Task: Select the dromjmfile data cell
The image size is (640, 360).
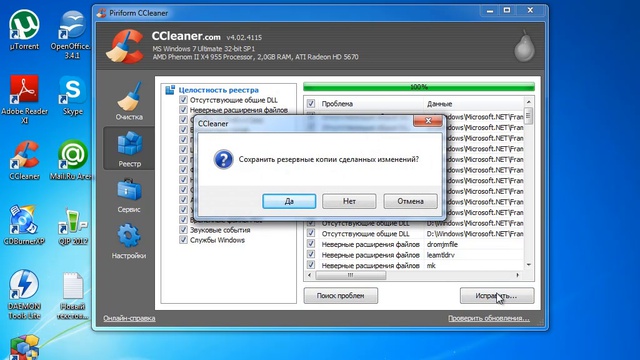Action: [x=442, y=244]
